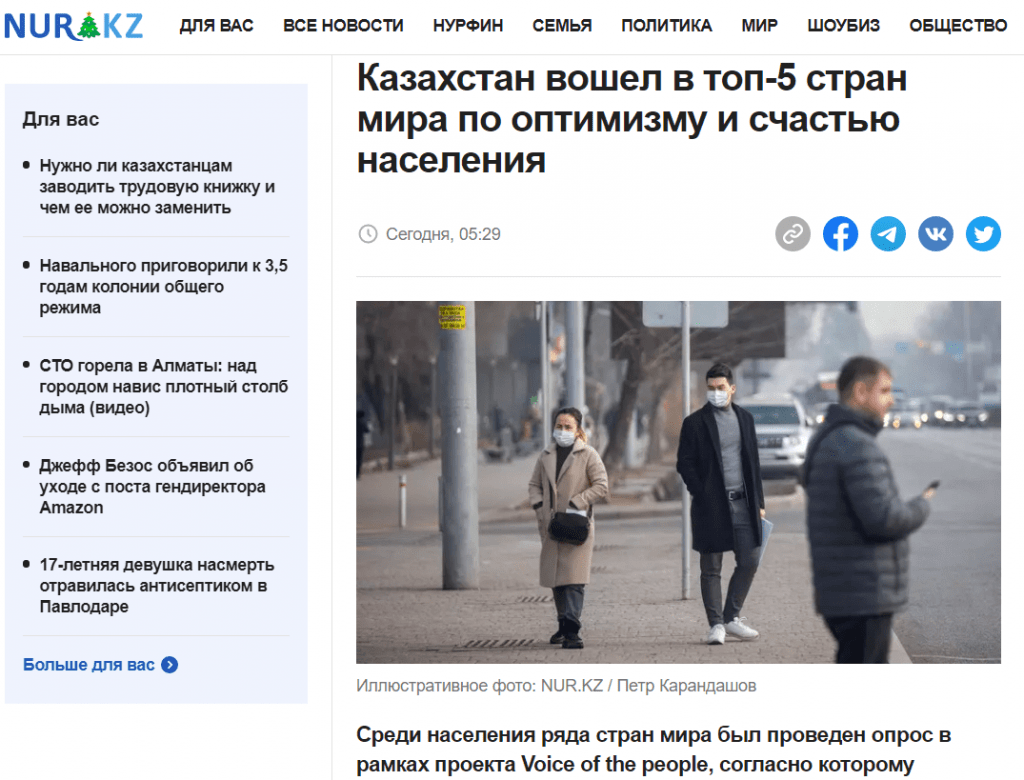Image resolution: width=1024 pixels, height=780 pixels.
Task: Click the Больше для вас link
Action: (89, 664)
